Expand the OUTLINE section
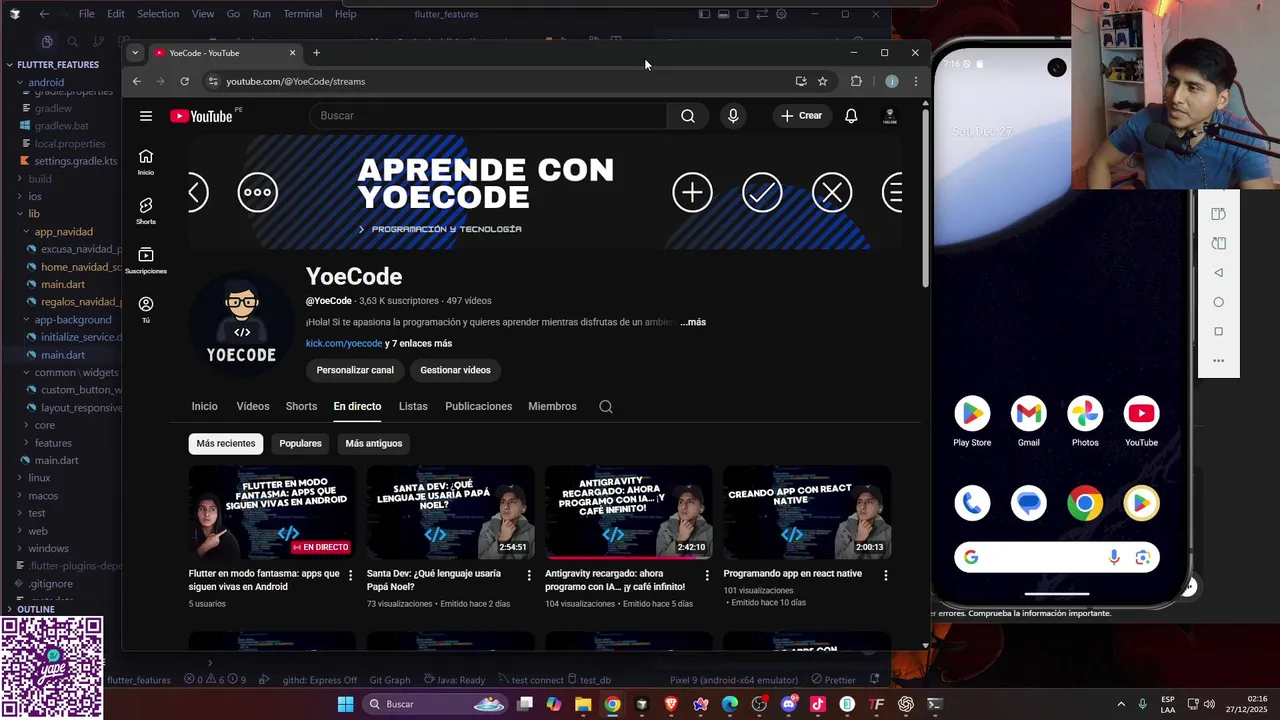 coord(36,609)
